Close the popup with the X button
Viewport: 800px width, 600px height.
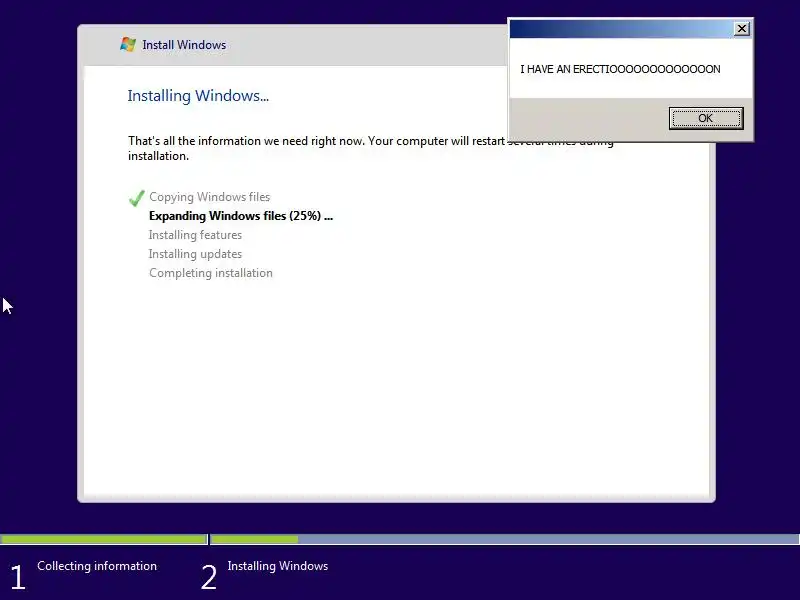(x=741, y=29)
